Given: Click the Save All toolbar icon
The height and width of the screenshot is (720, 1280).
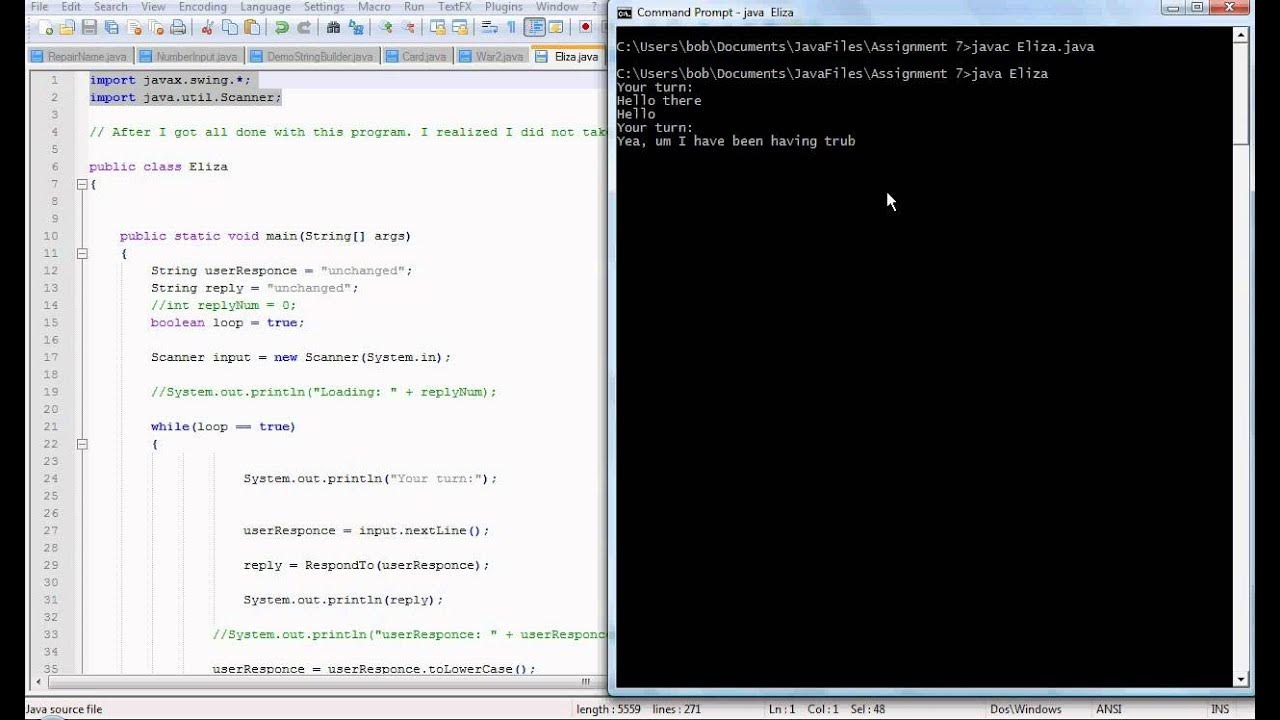Looking at the screenshot, I should [111, 28].
